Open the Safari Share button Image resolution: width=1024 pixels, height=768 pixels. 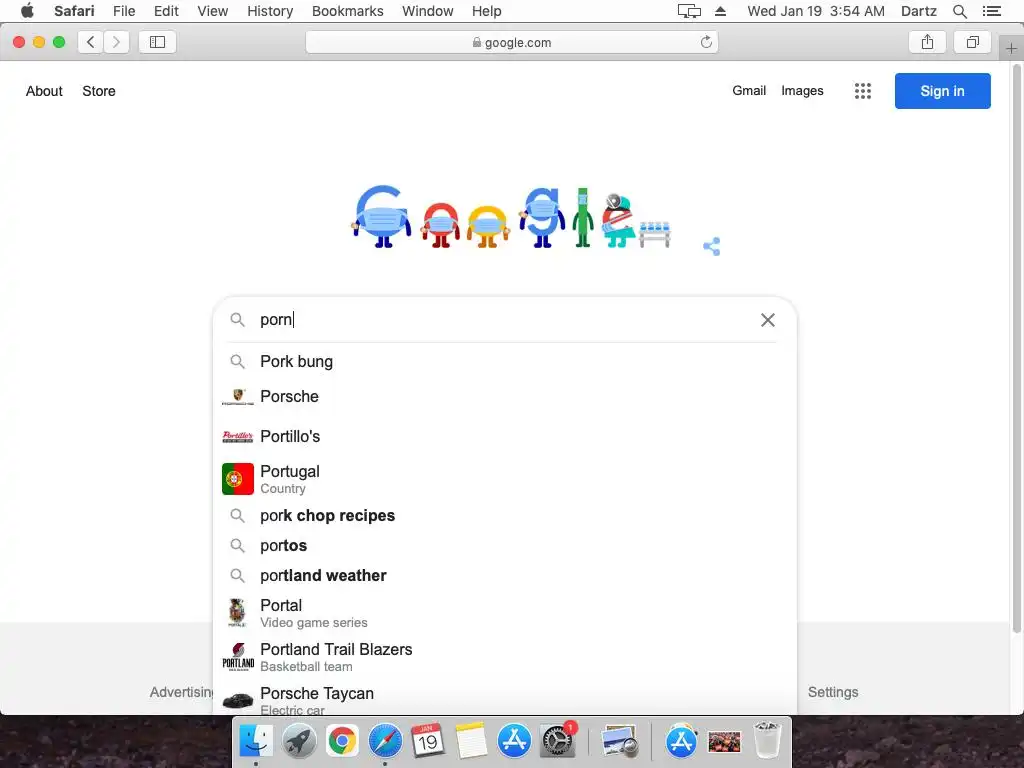point(927,42)
